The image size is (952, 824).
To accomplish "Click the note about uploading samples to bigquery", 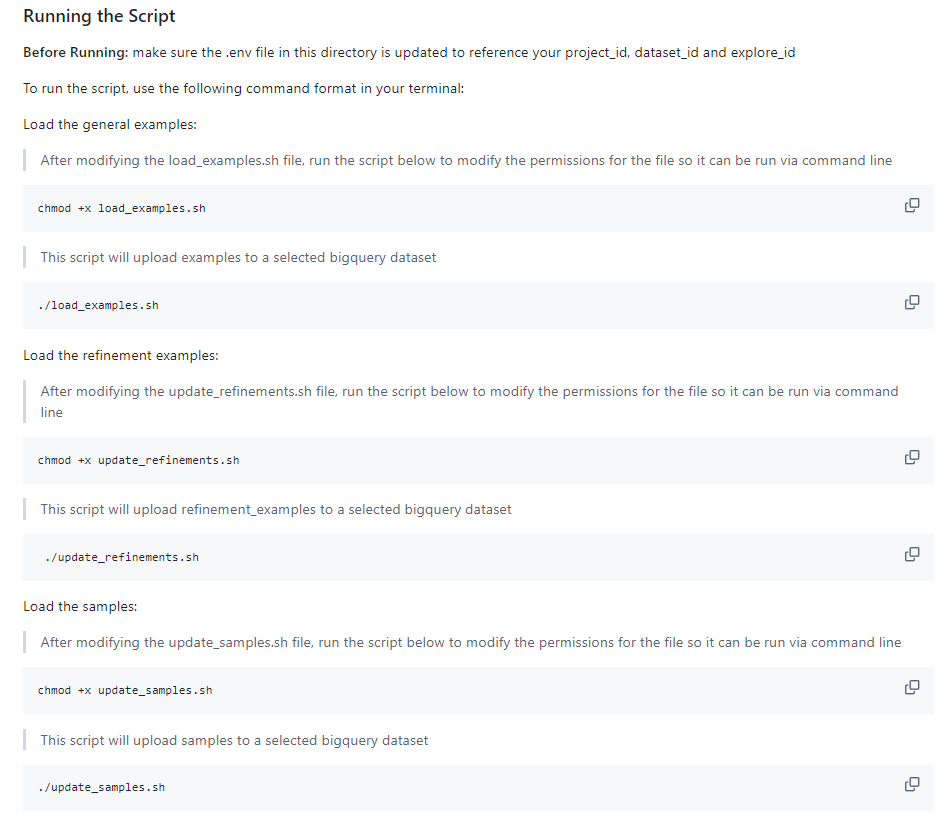I will coord(234,741).
